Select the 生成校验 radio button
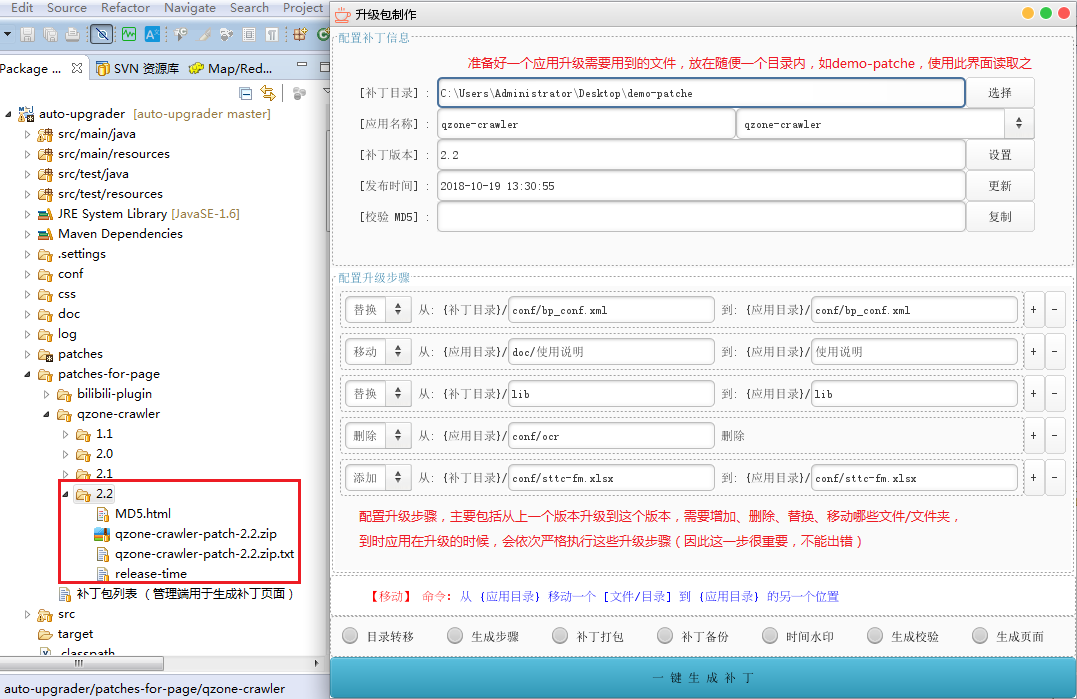 pos(875,636)
